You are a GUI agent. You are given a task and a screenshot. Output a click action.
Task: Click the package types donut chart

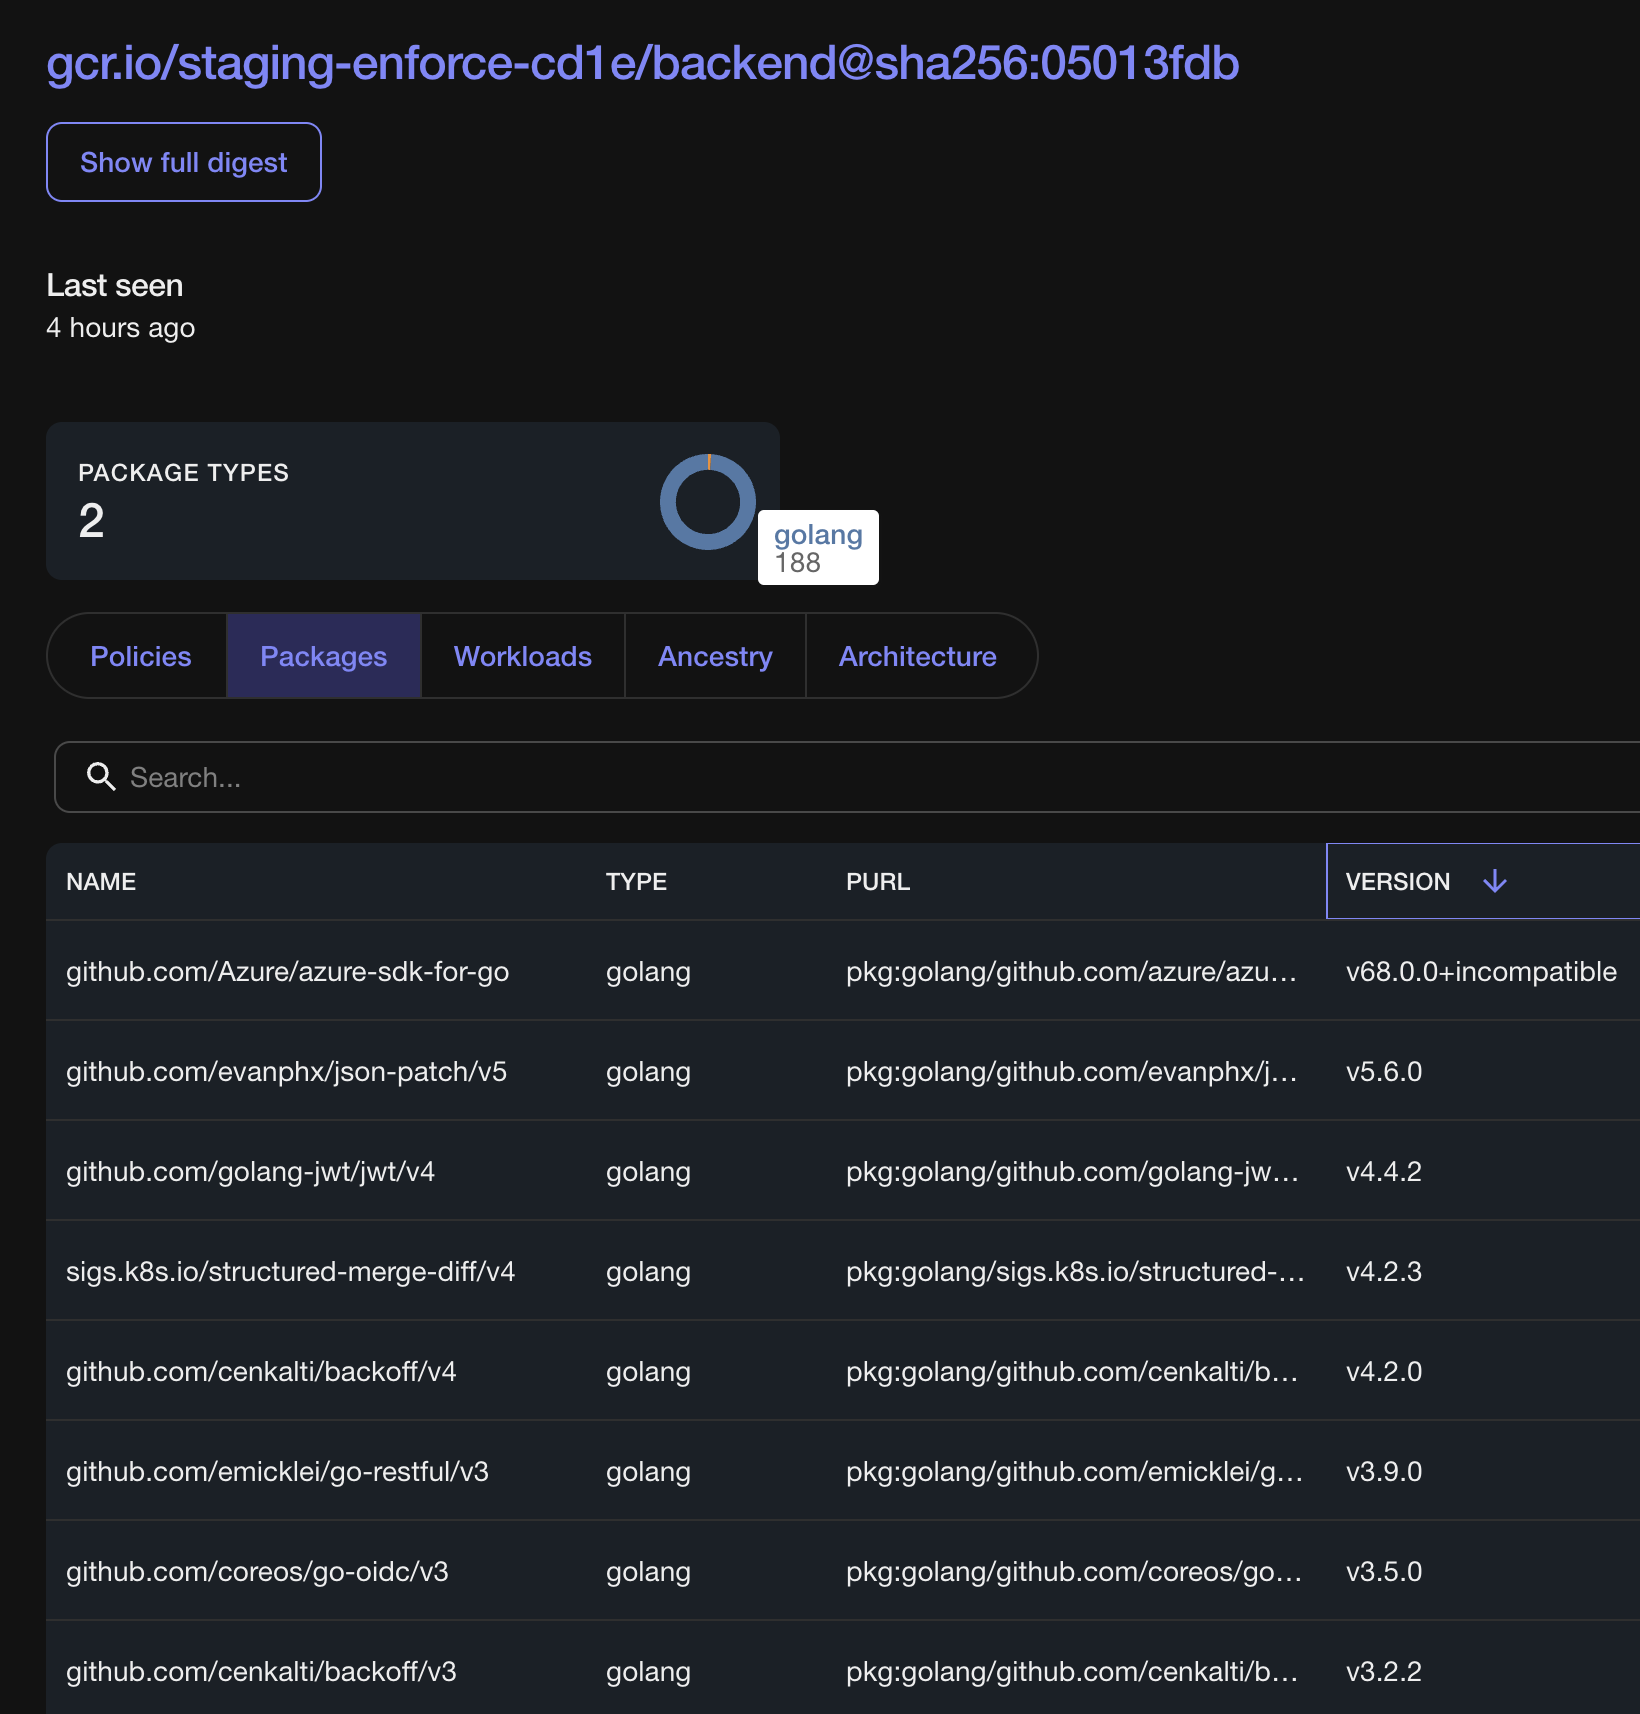coord(708,502)
